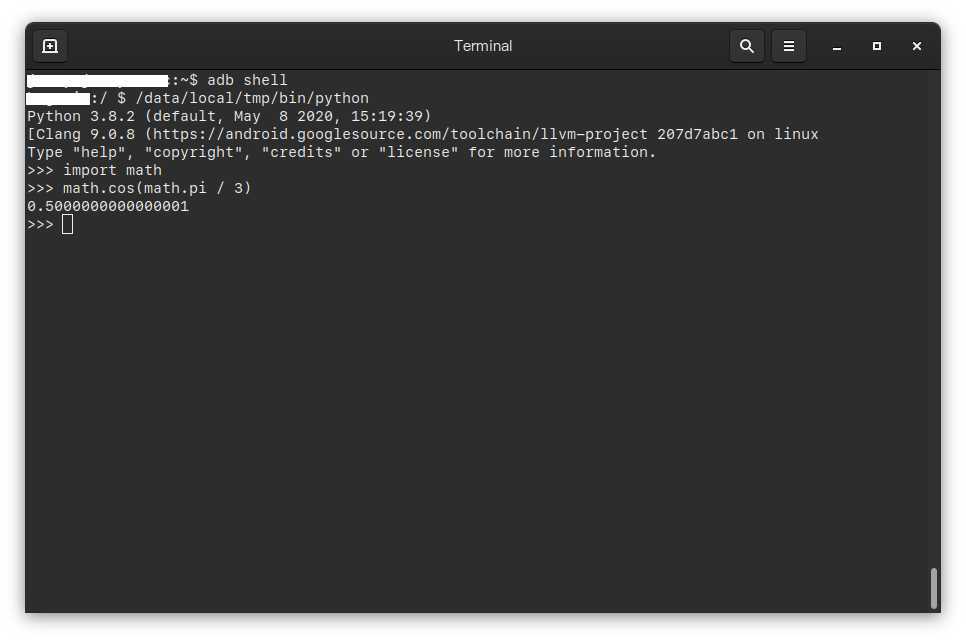Click the /data/local/tmp/bin/python path

pos(252,99)
